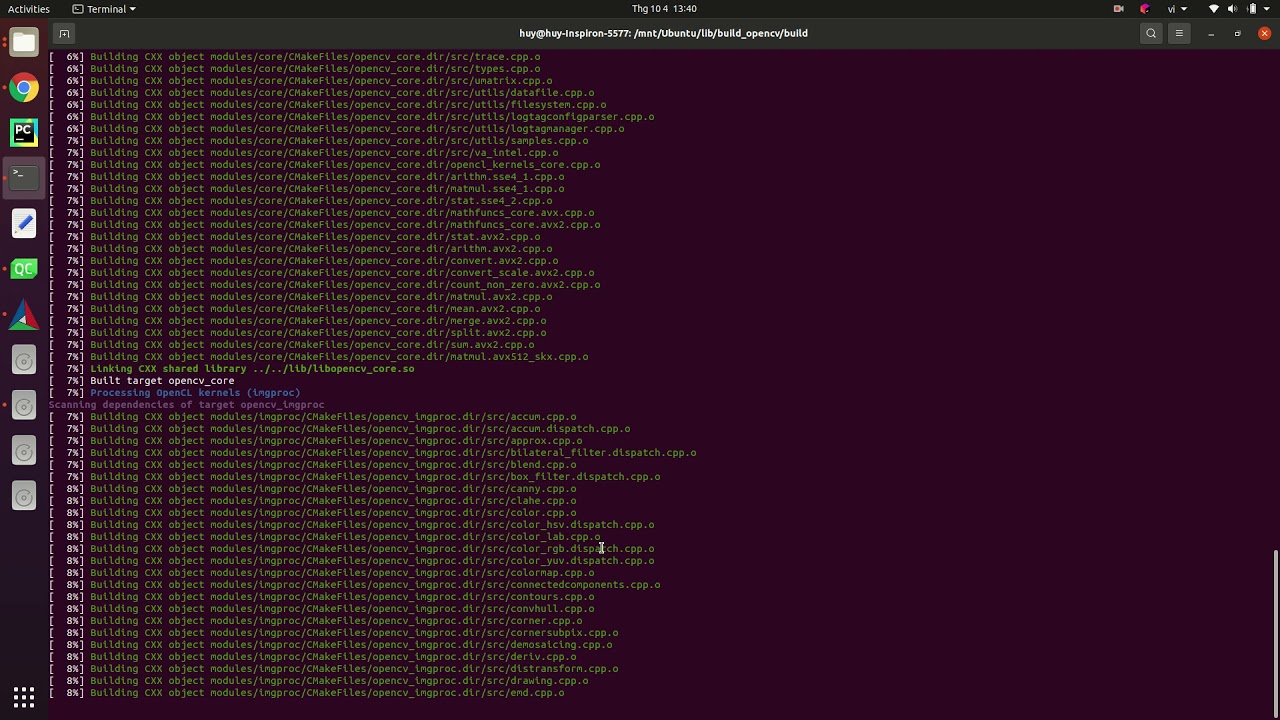Image resolution: width=1280 pixels, height=720 pixels.
Task: Click the screen recording indicator in the top bar
Action: click(x=1118, y=9)
